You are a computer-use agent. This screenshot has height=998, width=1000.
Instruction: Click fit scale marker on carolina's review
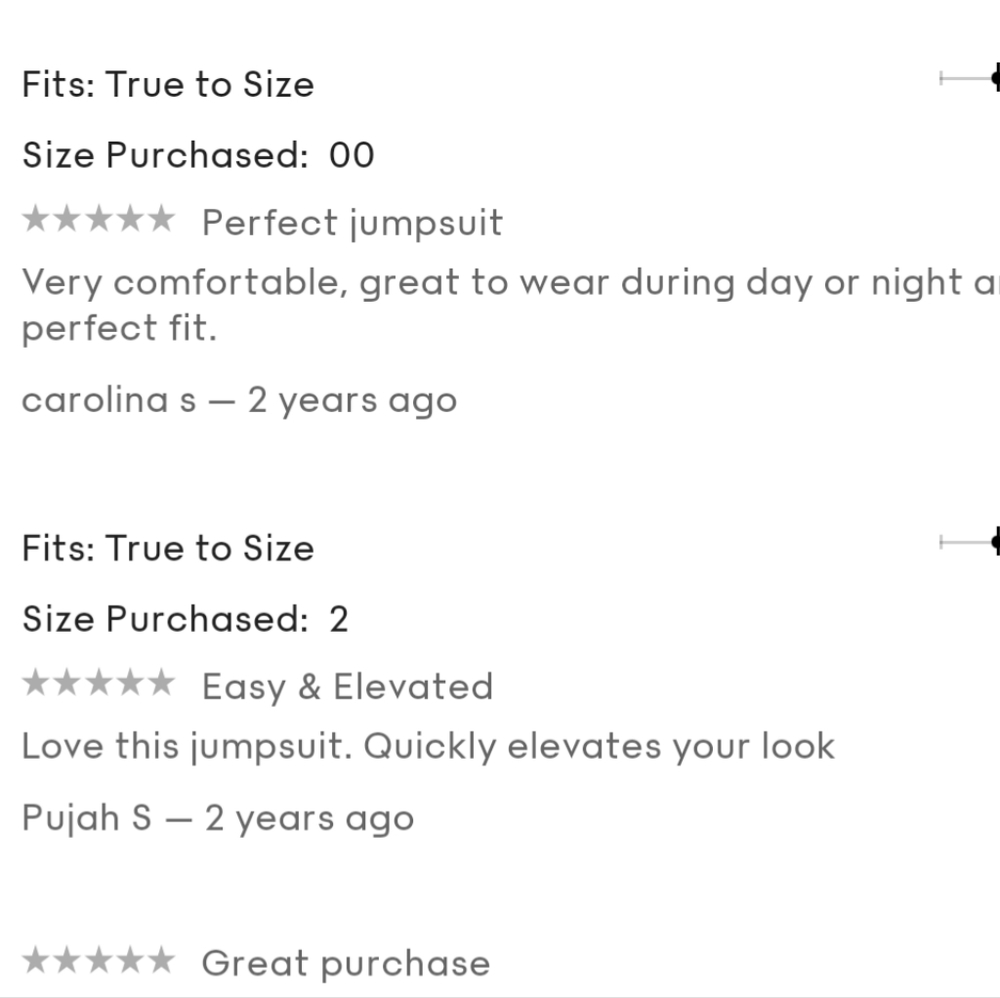(994, 78)
